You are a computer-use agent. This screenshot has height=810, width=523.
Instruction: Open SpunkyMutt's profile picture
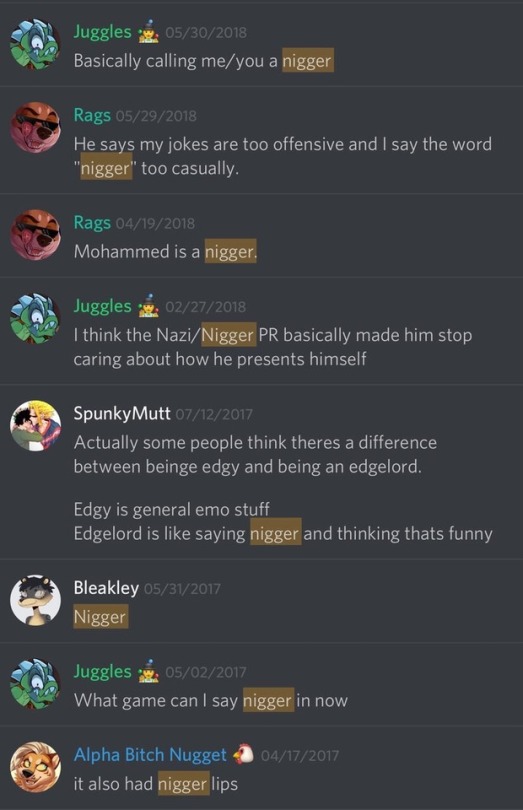(35, 426)
